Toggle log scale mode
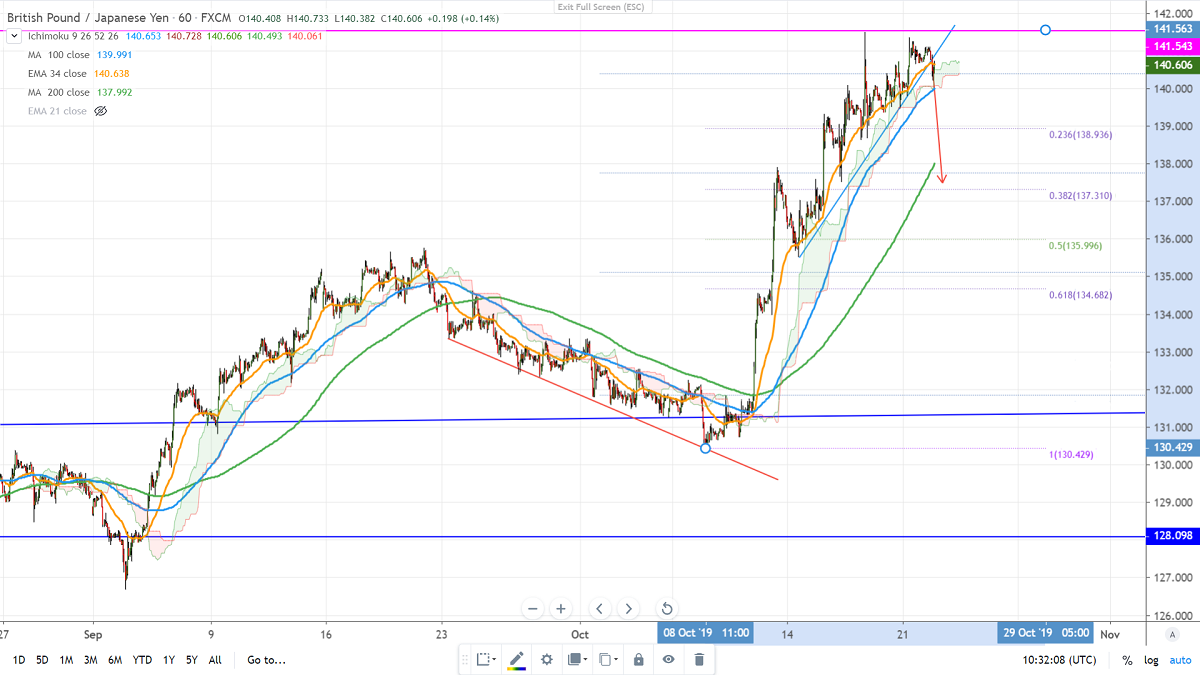The width and height of the screenshot is (1200, 675). tap(1151, 660)
